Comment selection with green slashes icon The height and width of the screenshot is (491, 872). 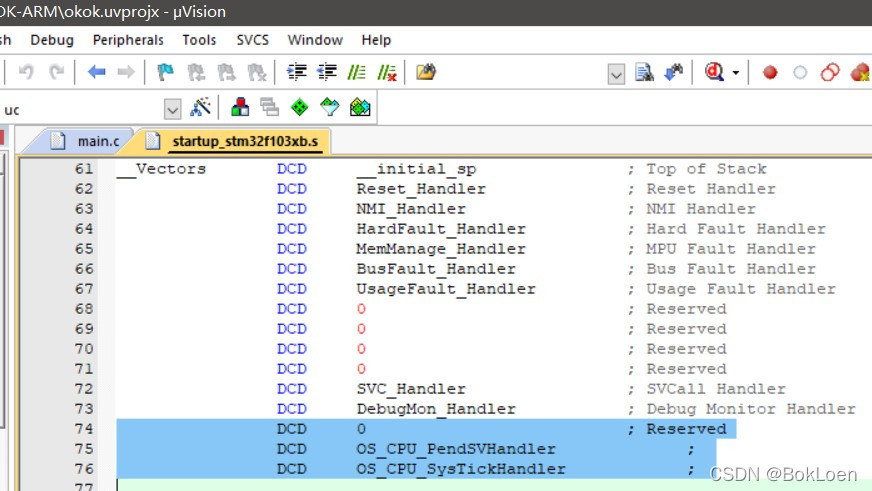(x=356, y=72)
